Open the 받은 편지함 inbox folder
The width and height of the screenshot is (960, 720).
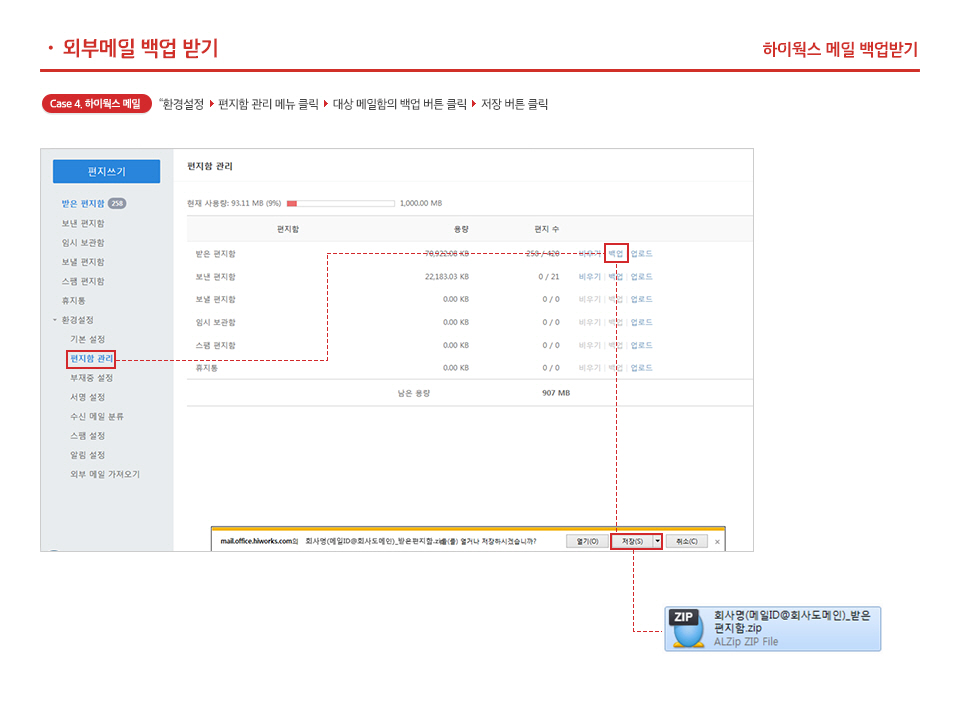coord(83,204)
